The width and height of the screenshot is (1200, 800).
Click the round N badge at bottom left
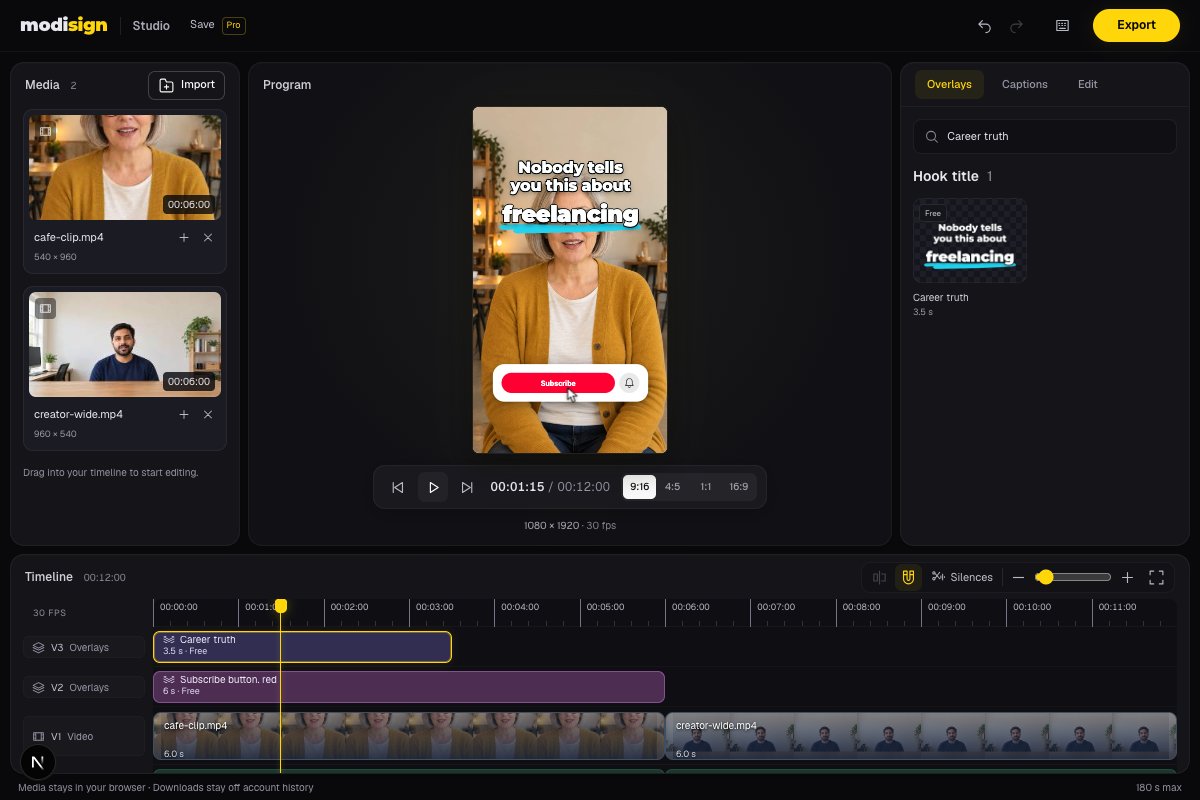coord(38,762)
